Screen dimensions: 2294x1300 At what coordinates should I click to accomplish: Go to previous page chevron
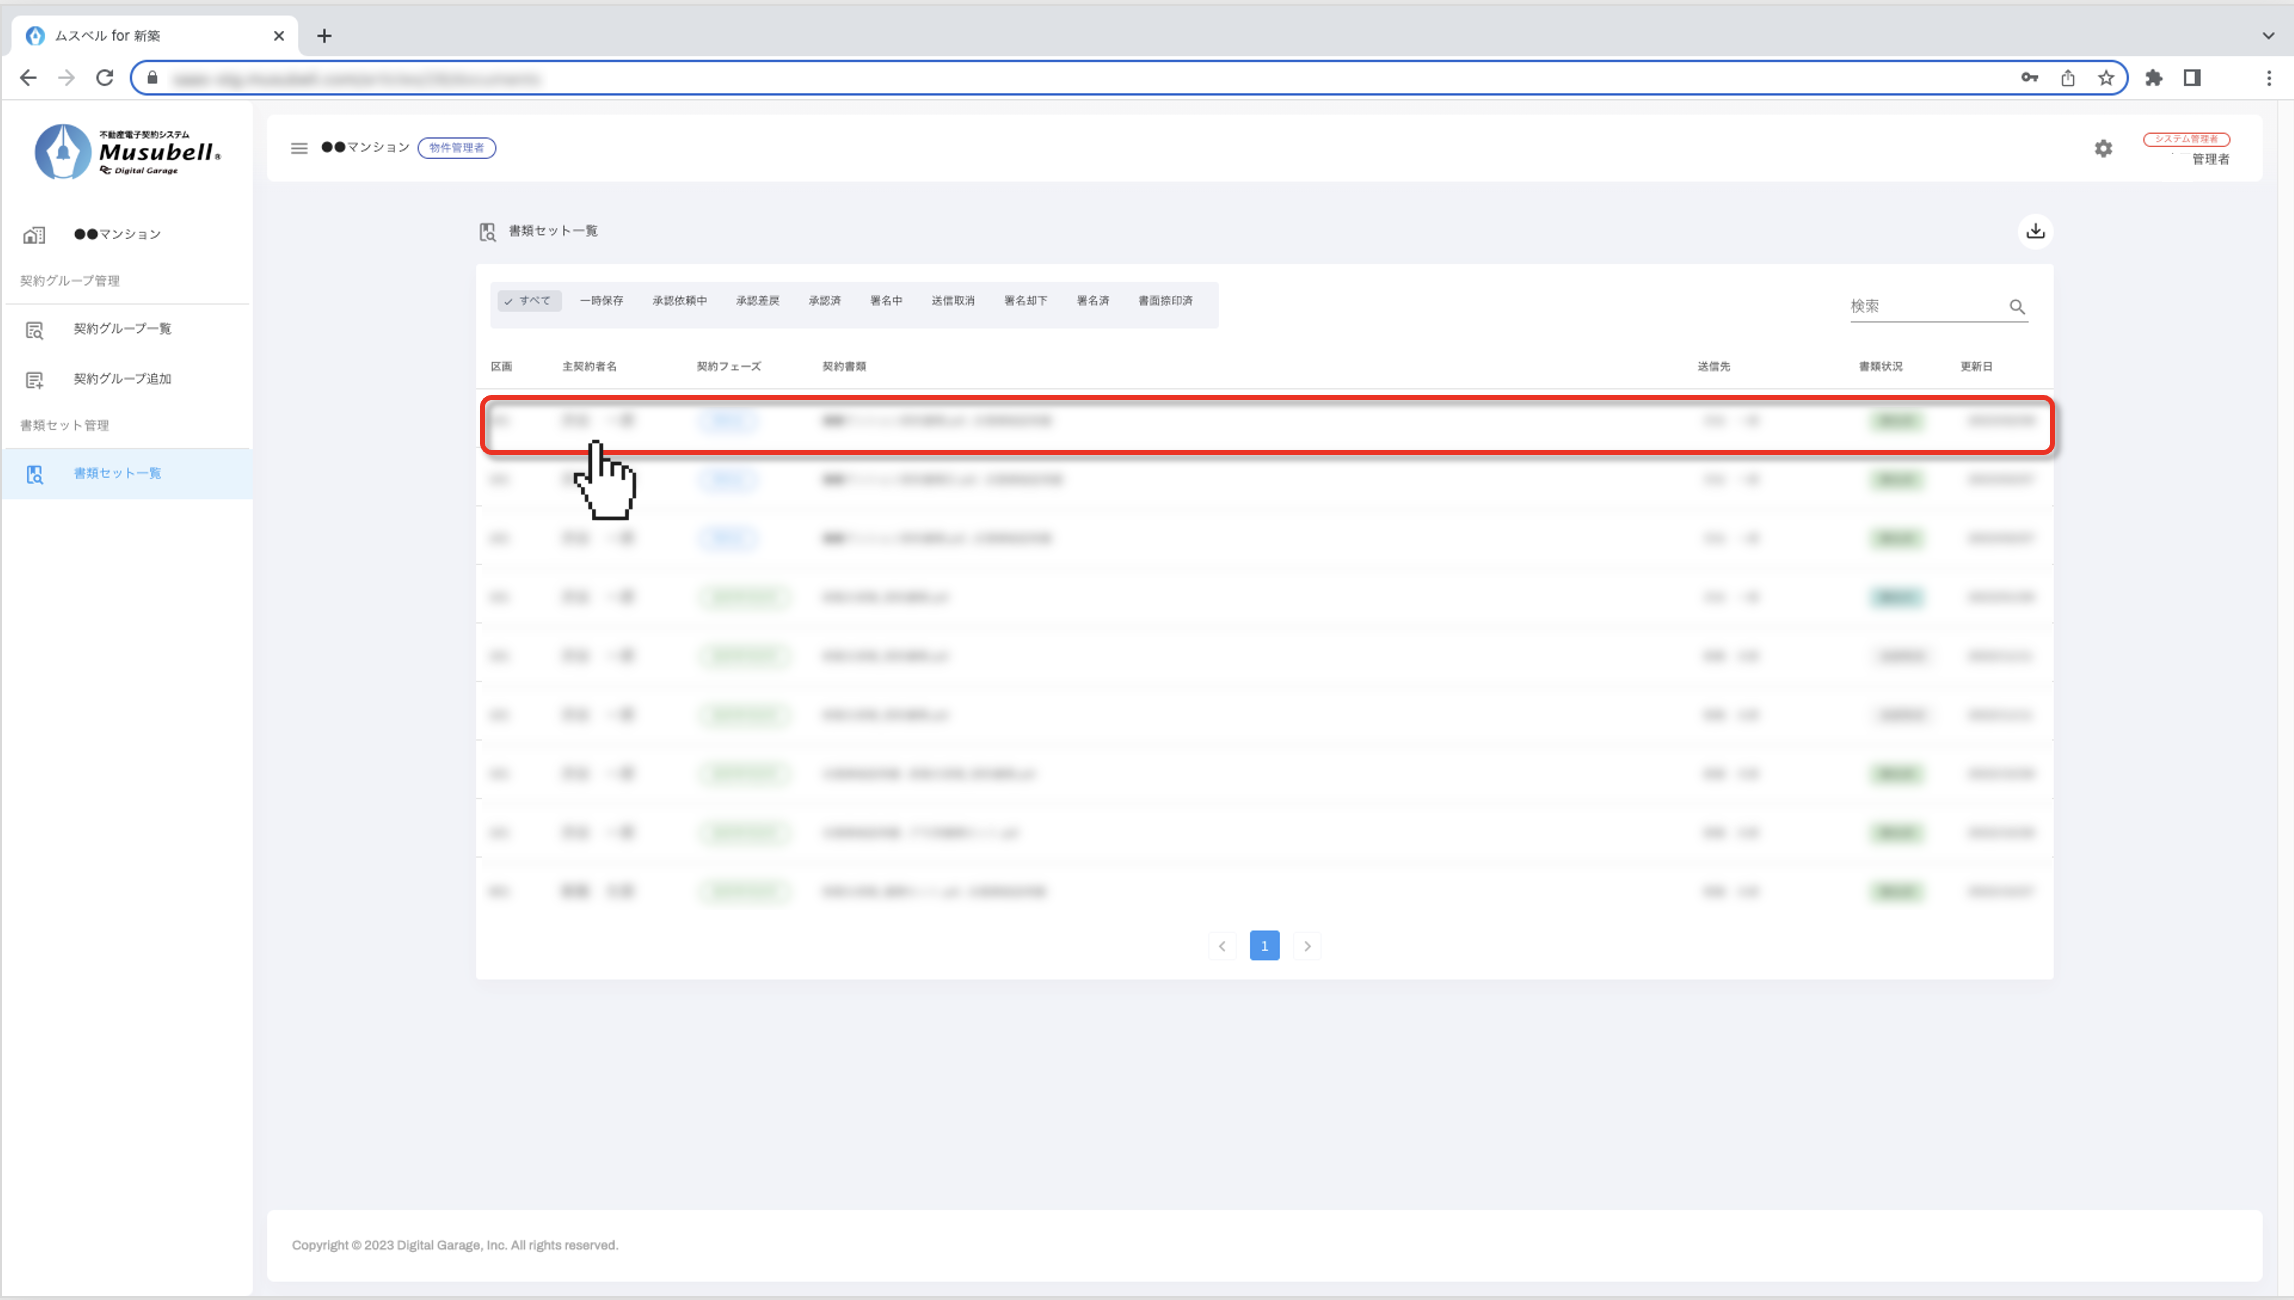pyautogui.click(x=1222, y=946)
